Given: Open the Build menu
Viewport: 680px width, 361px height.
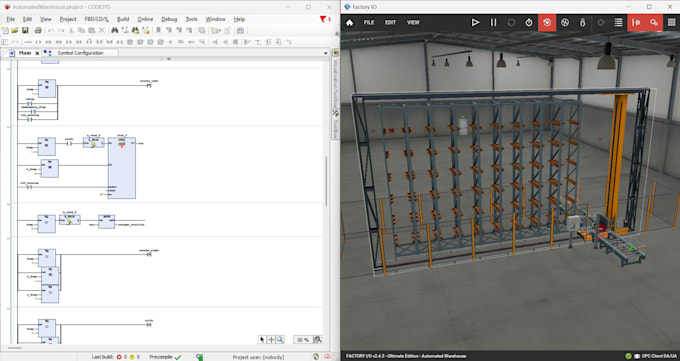Looking at the screenshot, I should coord(123,19).
